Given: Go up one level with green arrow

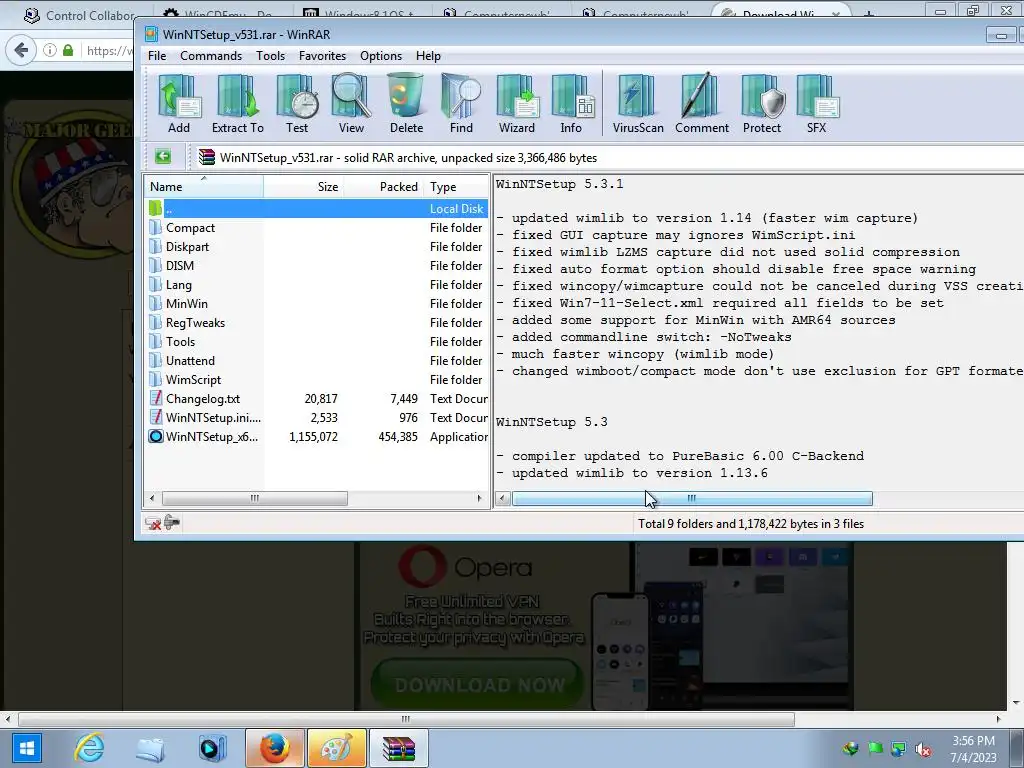Looking at the screenshot, I should tap(163, 157).
